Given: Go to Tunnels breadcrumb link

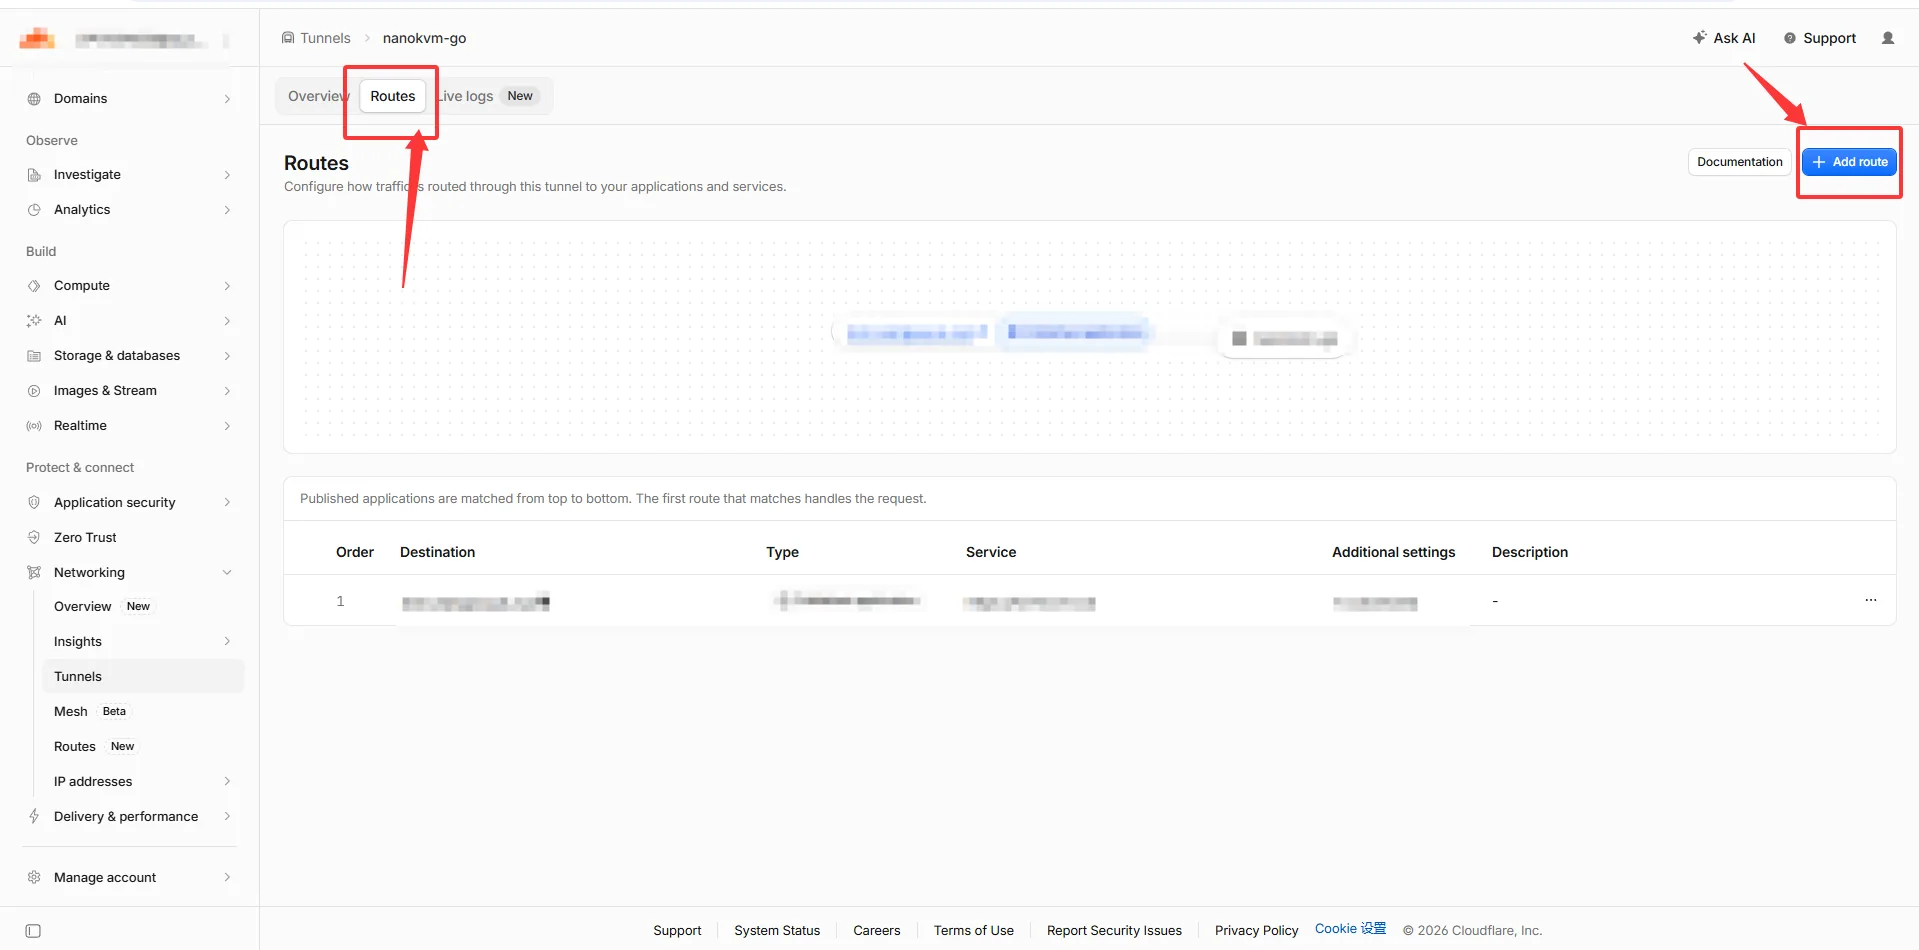Looking at the screenshot, I should [316, 38].
